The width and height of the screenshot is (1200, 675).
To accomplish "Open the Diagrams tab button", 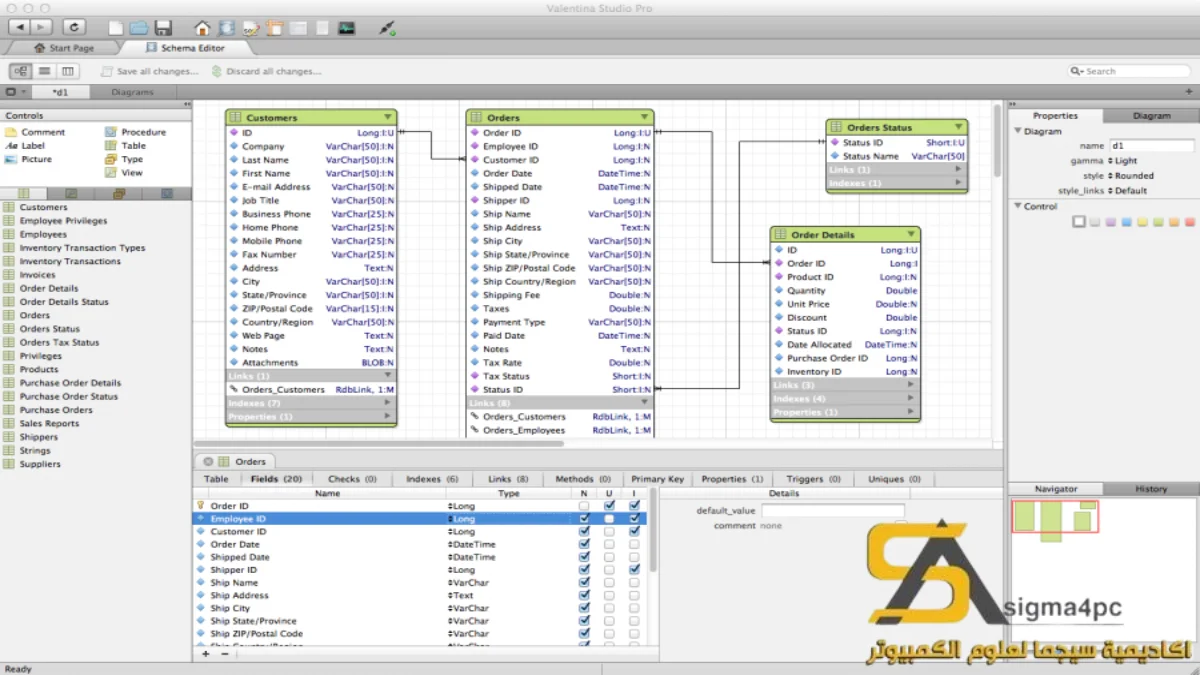I will 133,92.
